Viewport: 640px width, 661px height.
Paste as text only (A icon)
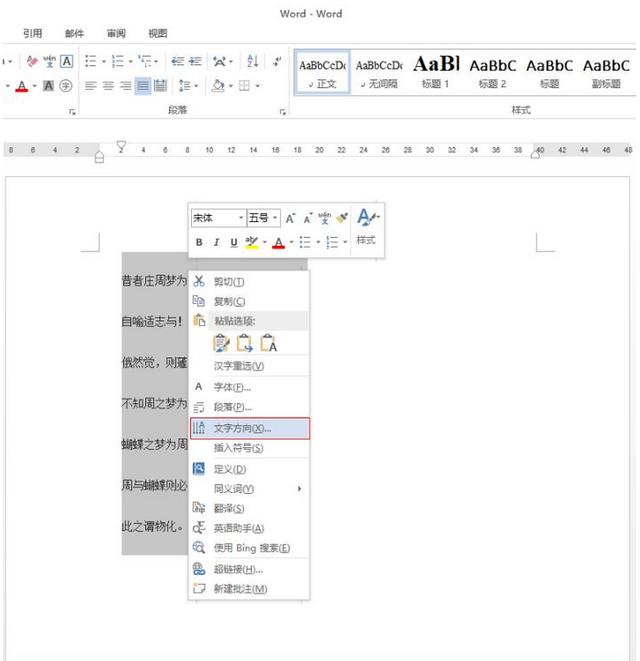[x=268, y=343]
